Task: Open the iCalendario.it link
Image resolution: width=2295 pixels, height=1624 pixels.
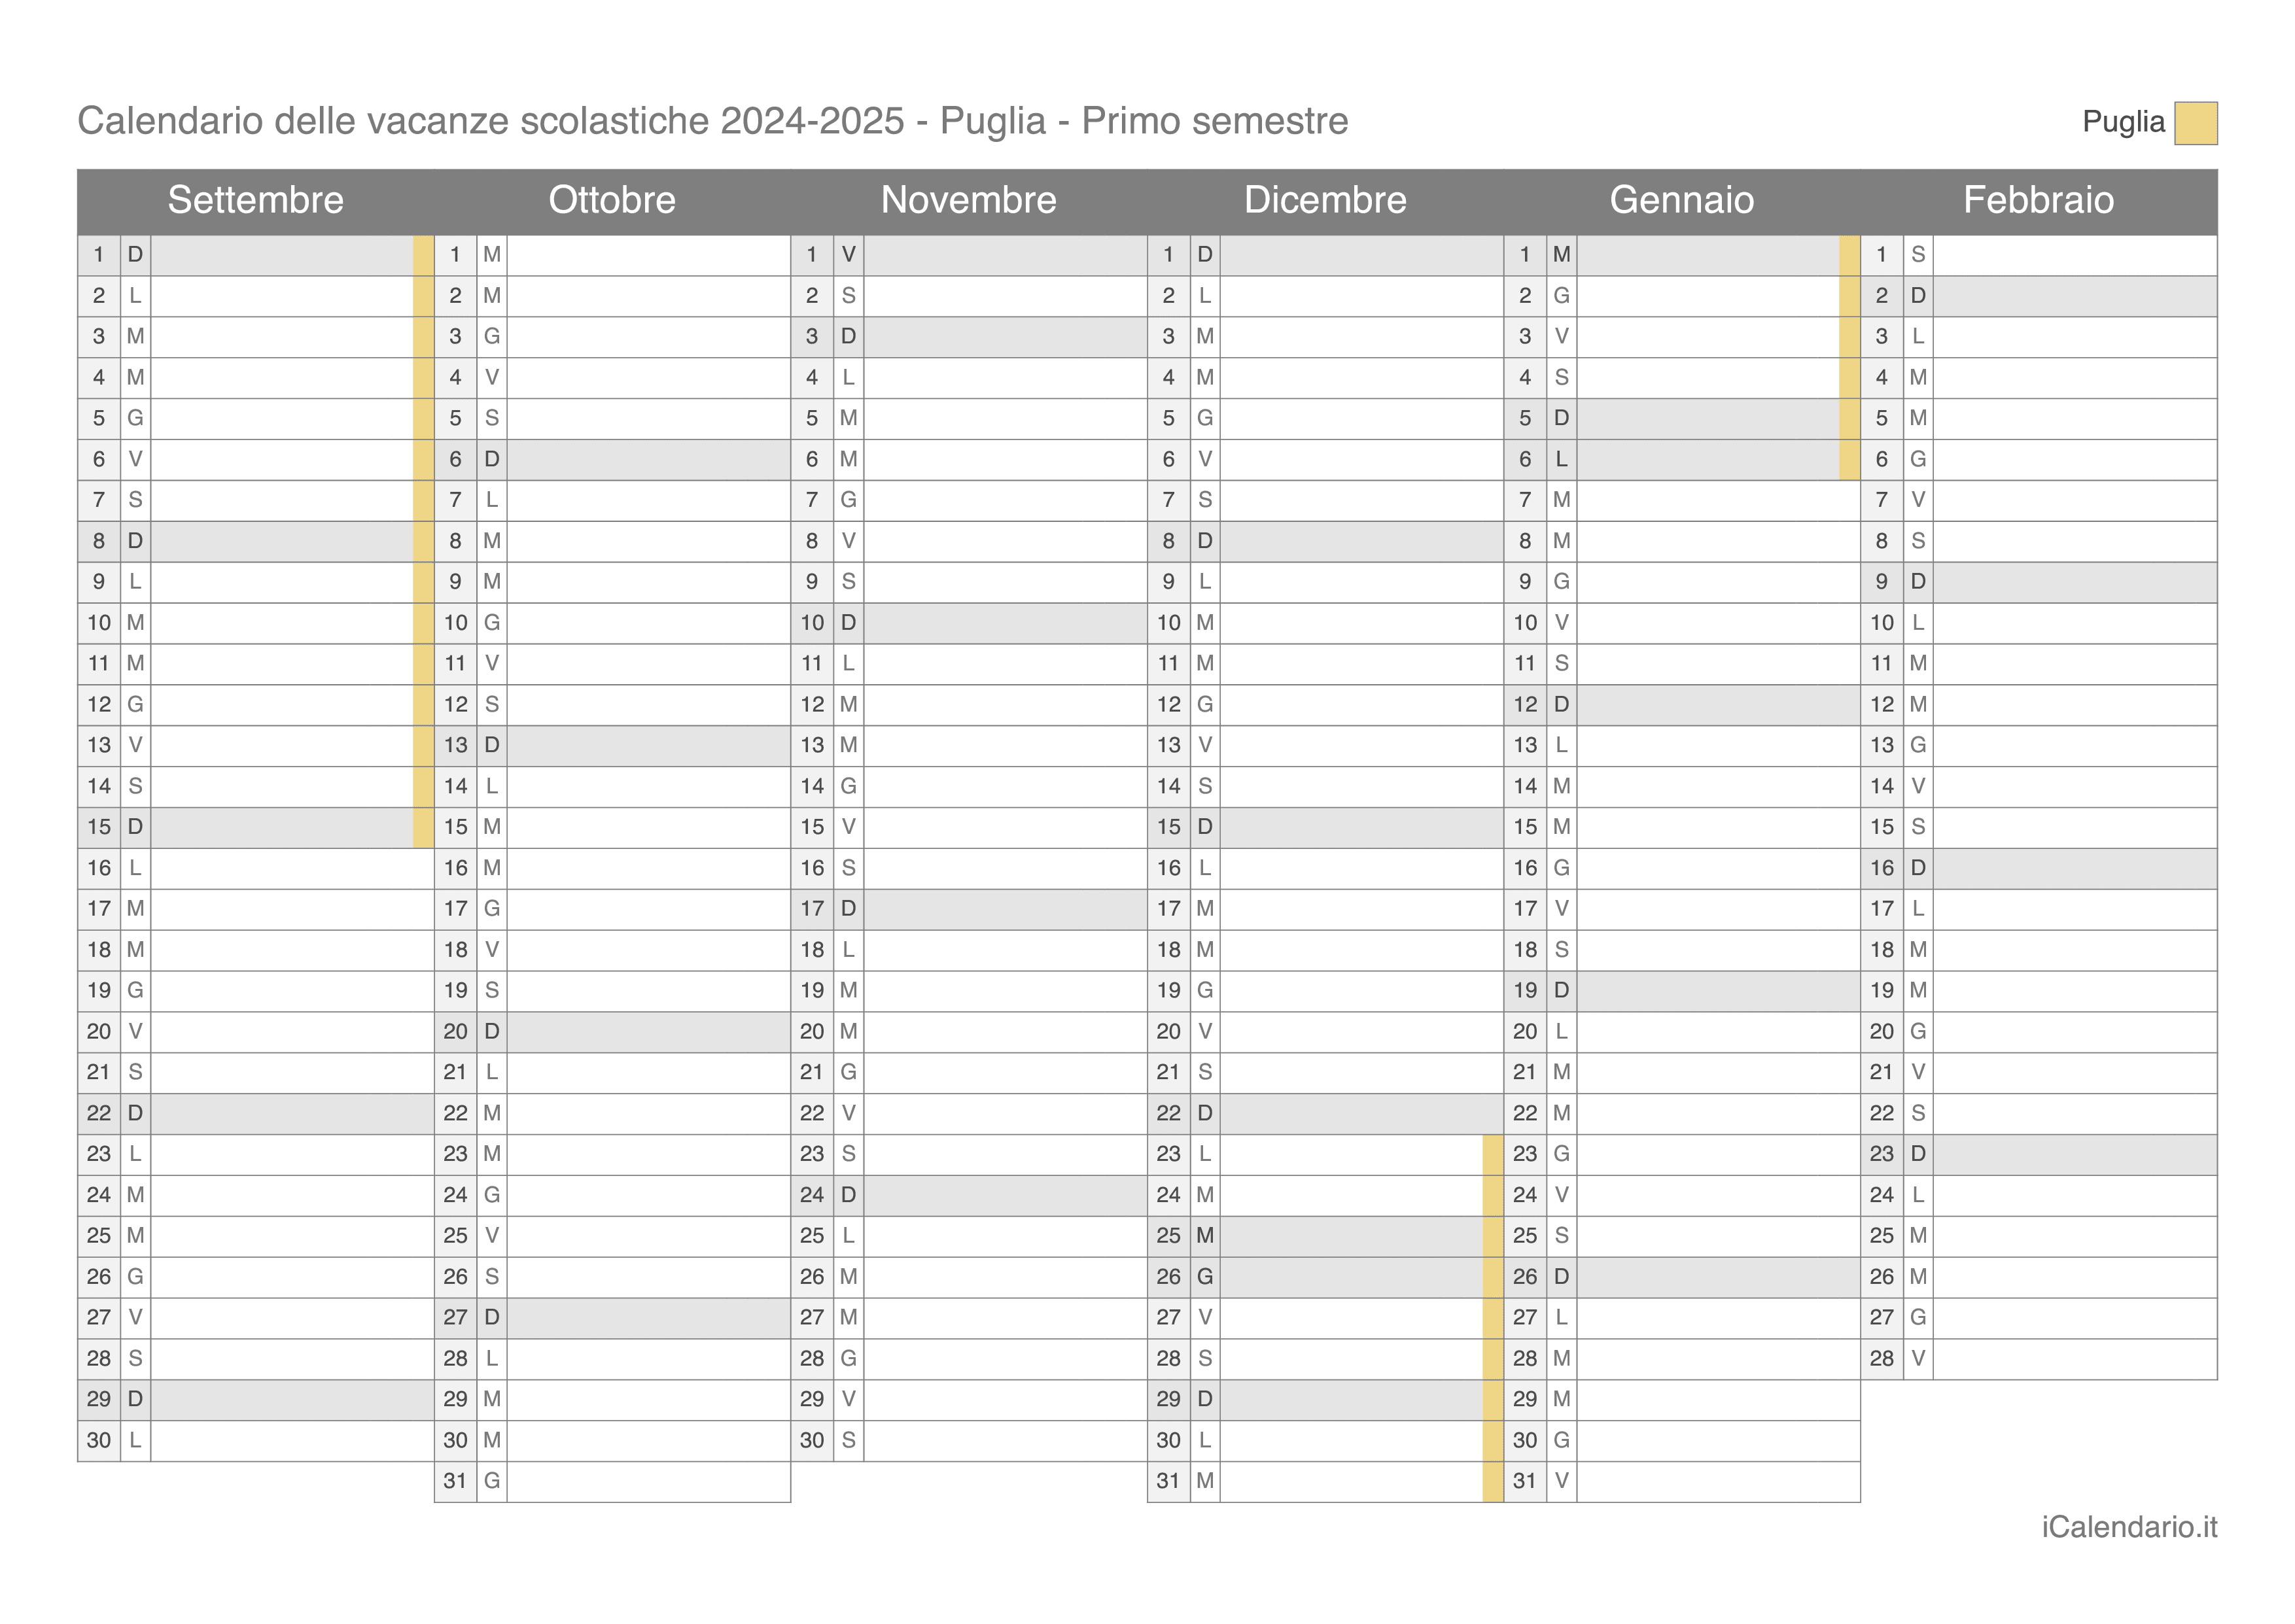Action: coord(2129,1527)
